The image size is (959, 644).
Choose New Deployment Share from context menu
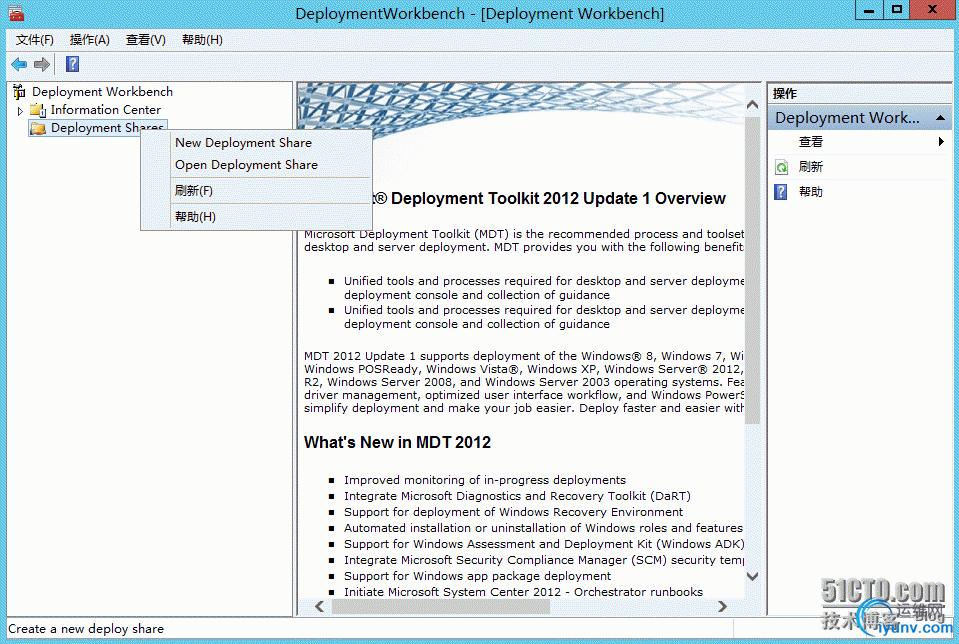coord(243,142)
